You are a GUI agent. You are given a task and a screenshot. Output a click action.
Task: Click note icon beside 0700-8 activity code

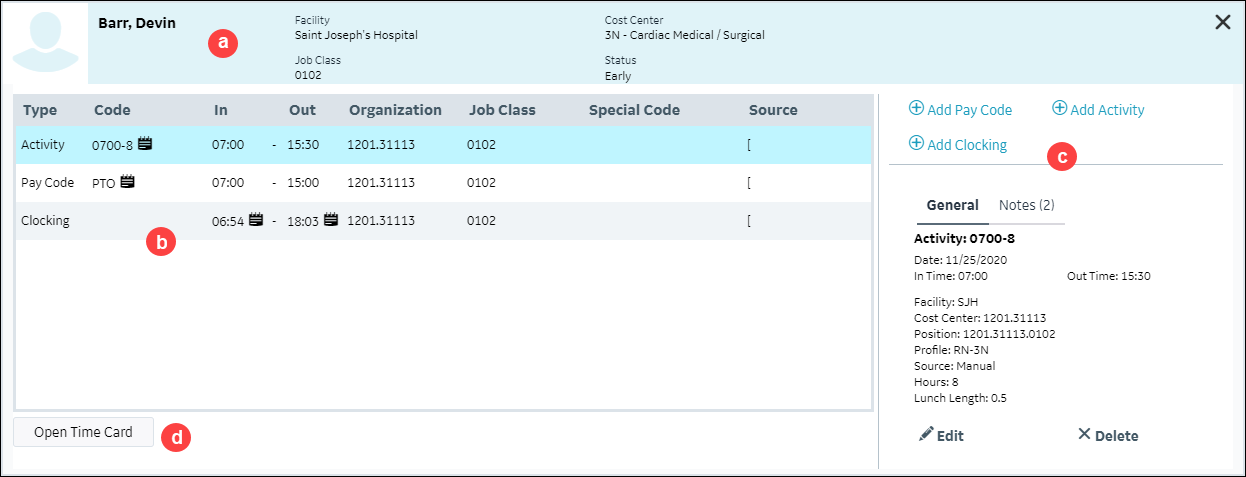click(x=145, y=144)
